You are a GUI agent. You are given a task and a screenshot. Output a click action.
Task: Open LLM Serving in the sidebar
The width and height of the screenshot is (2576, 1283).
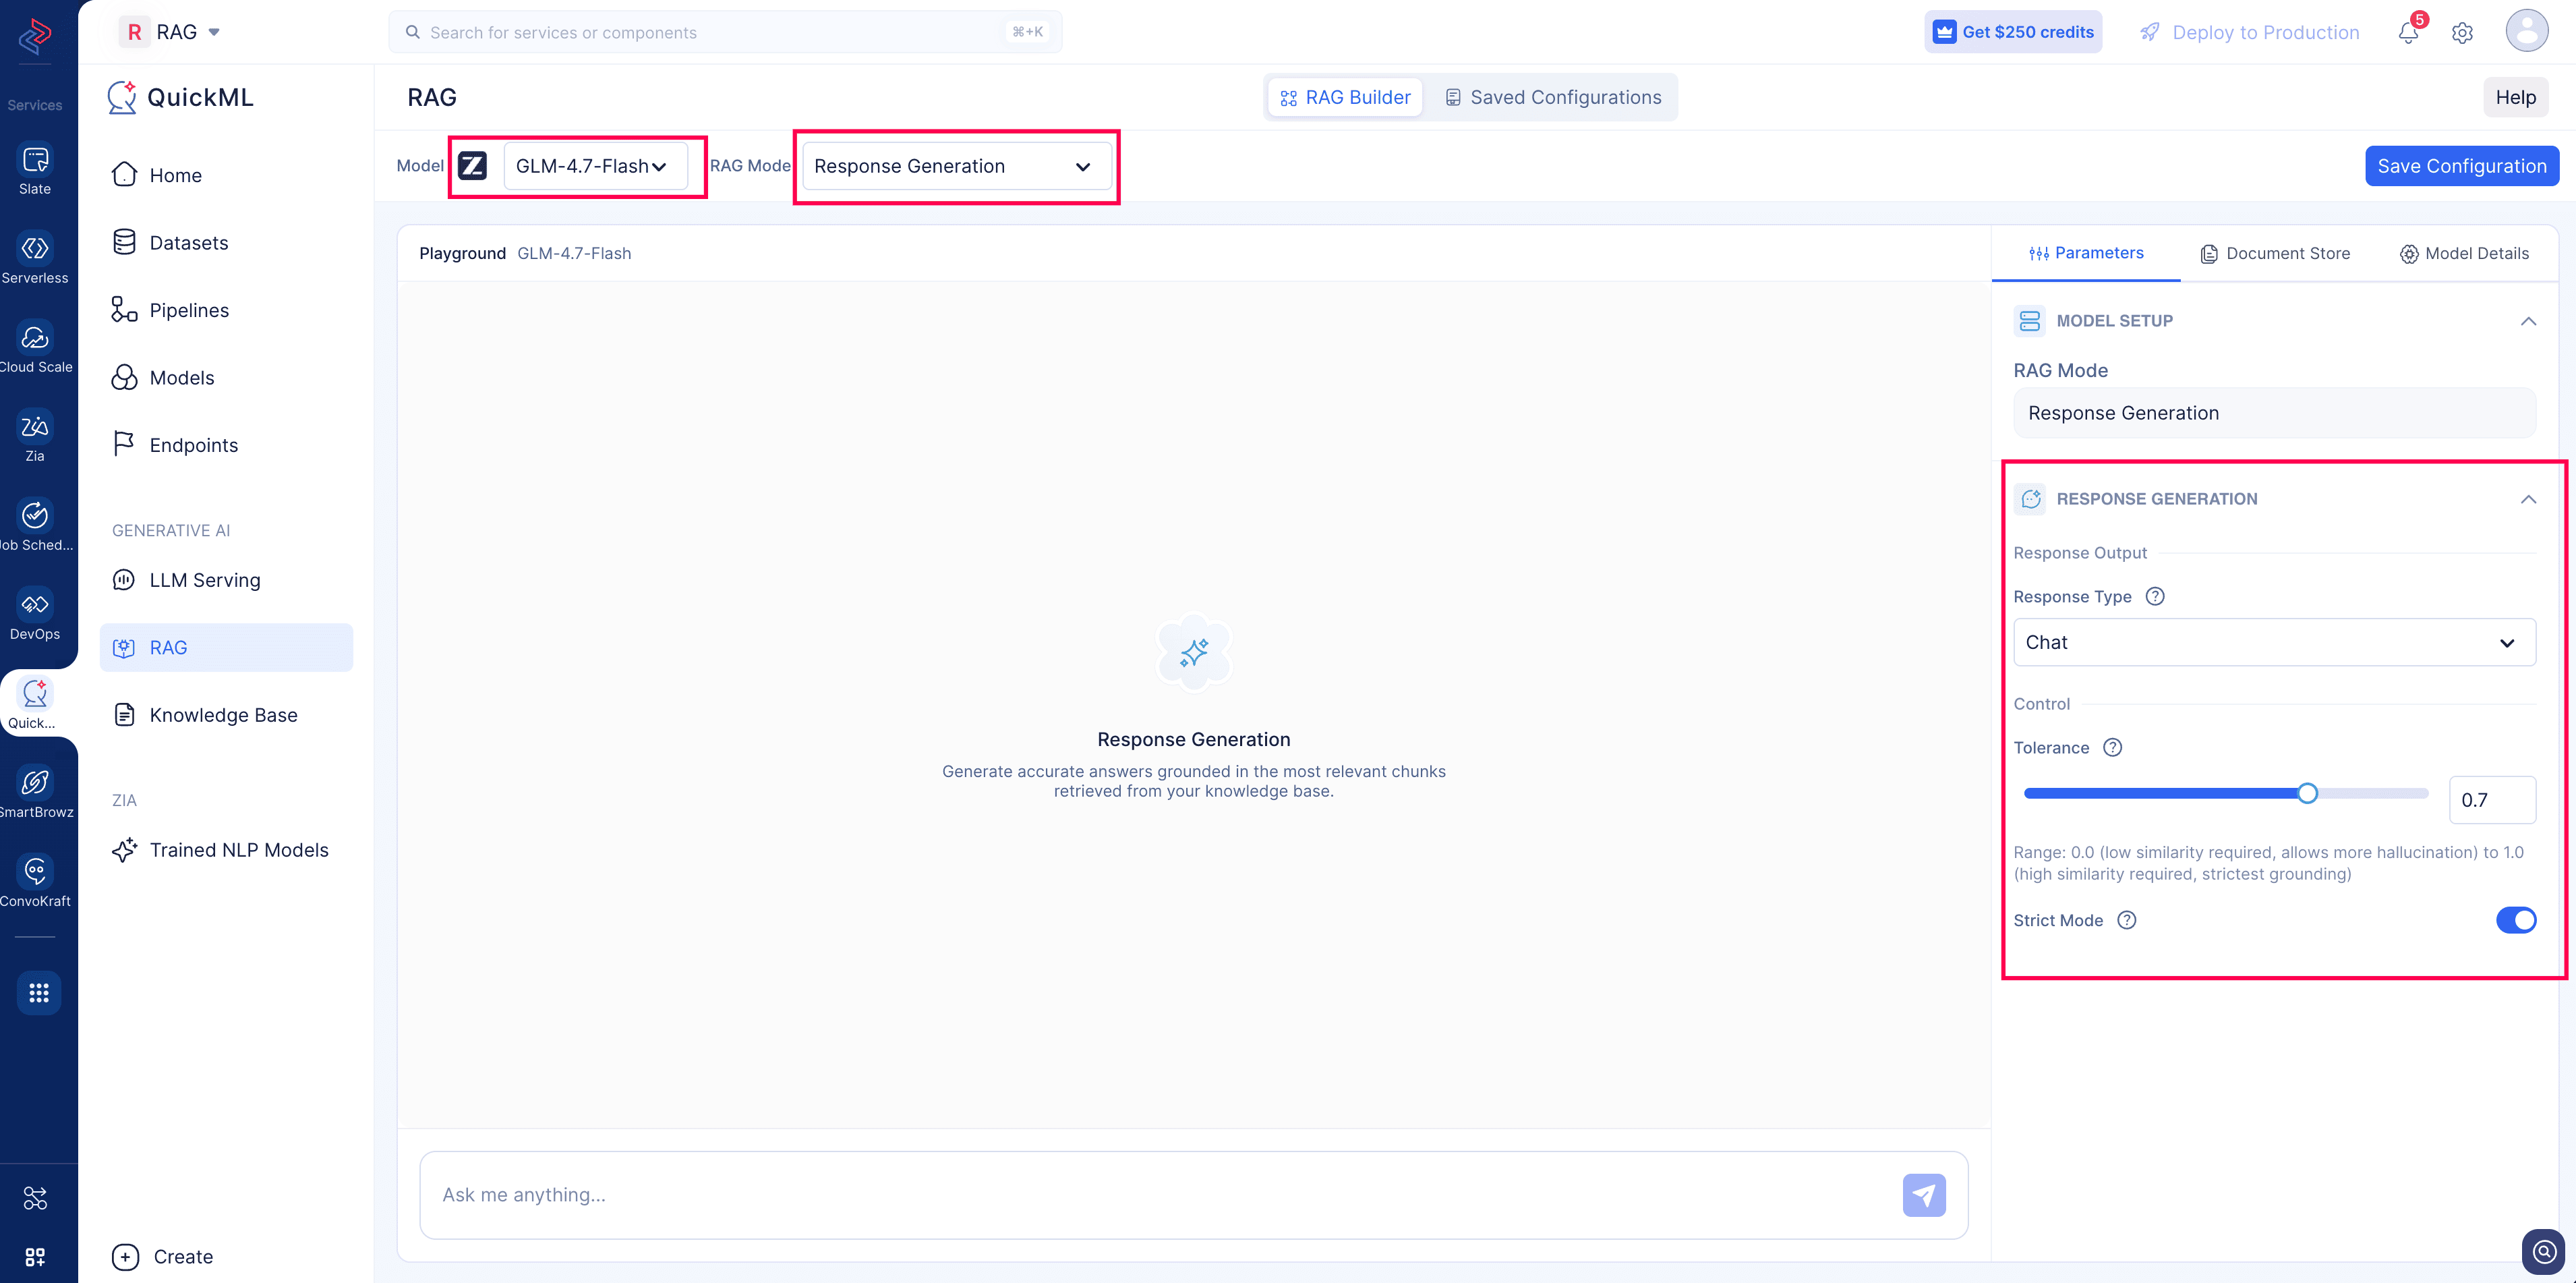click(x=226, y=580)
